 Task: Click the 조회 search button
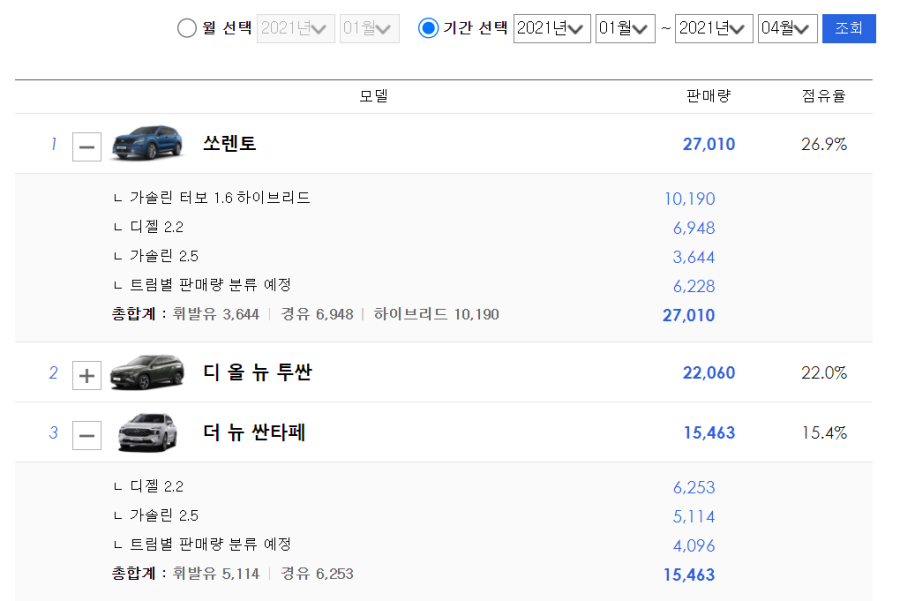click(848, 28)
